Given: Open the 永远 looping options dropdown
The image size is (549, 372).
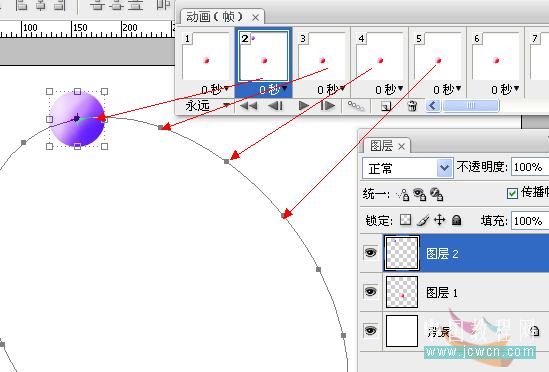Looking at the screenshot, I should pos(227,105).
